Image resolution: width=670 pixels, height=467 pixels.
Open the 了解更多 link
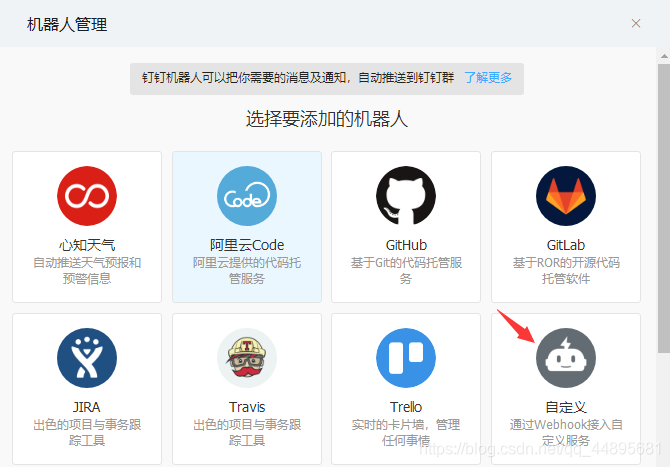tap(488, 78)
